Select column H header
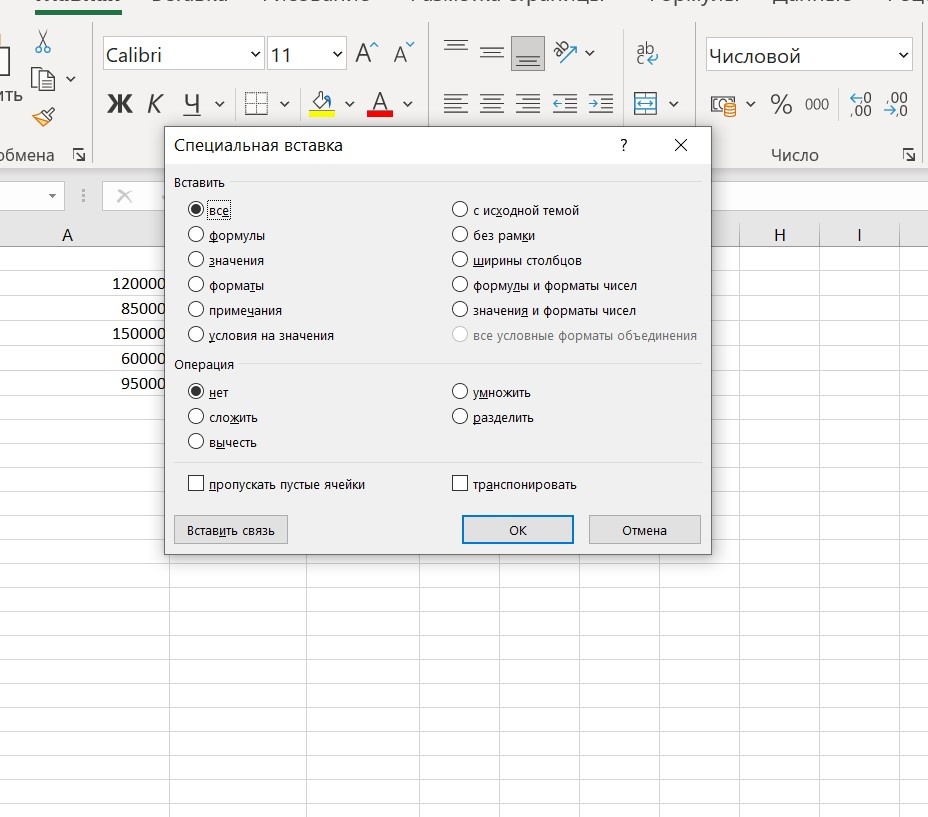 pos(779,236)
